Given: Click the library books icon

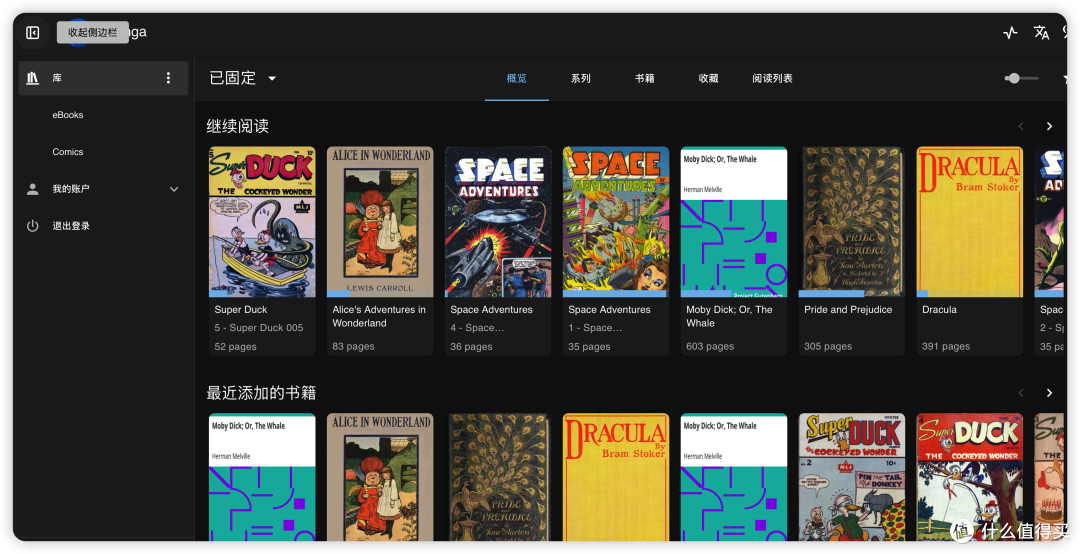Looking at the screenshot, I should tap(32, 78).
